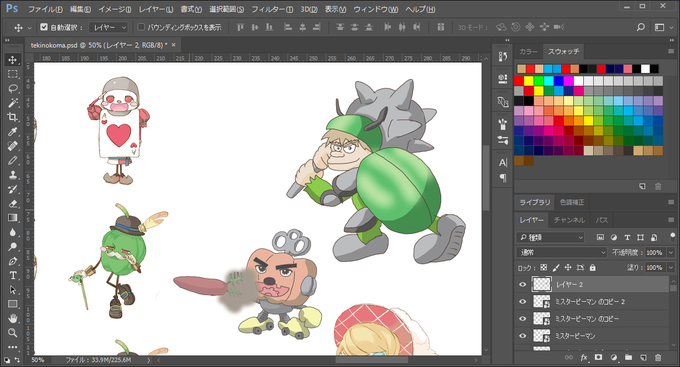Pick the yellow swatch in top row
Image resolution: width=680 pixels, height=367 pixels.
click(x=529, y=81)
